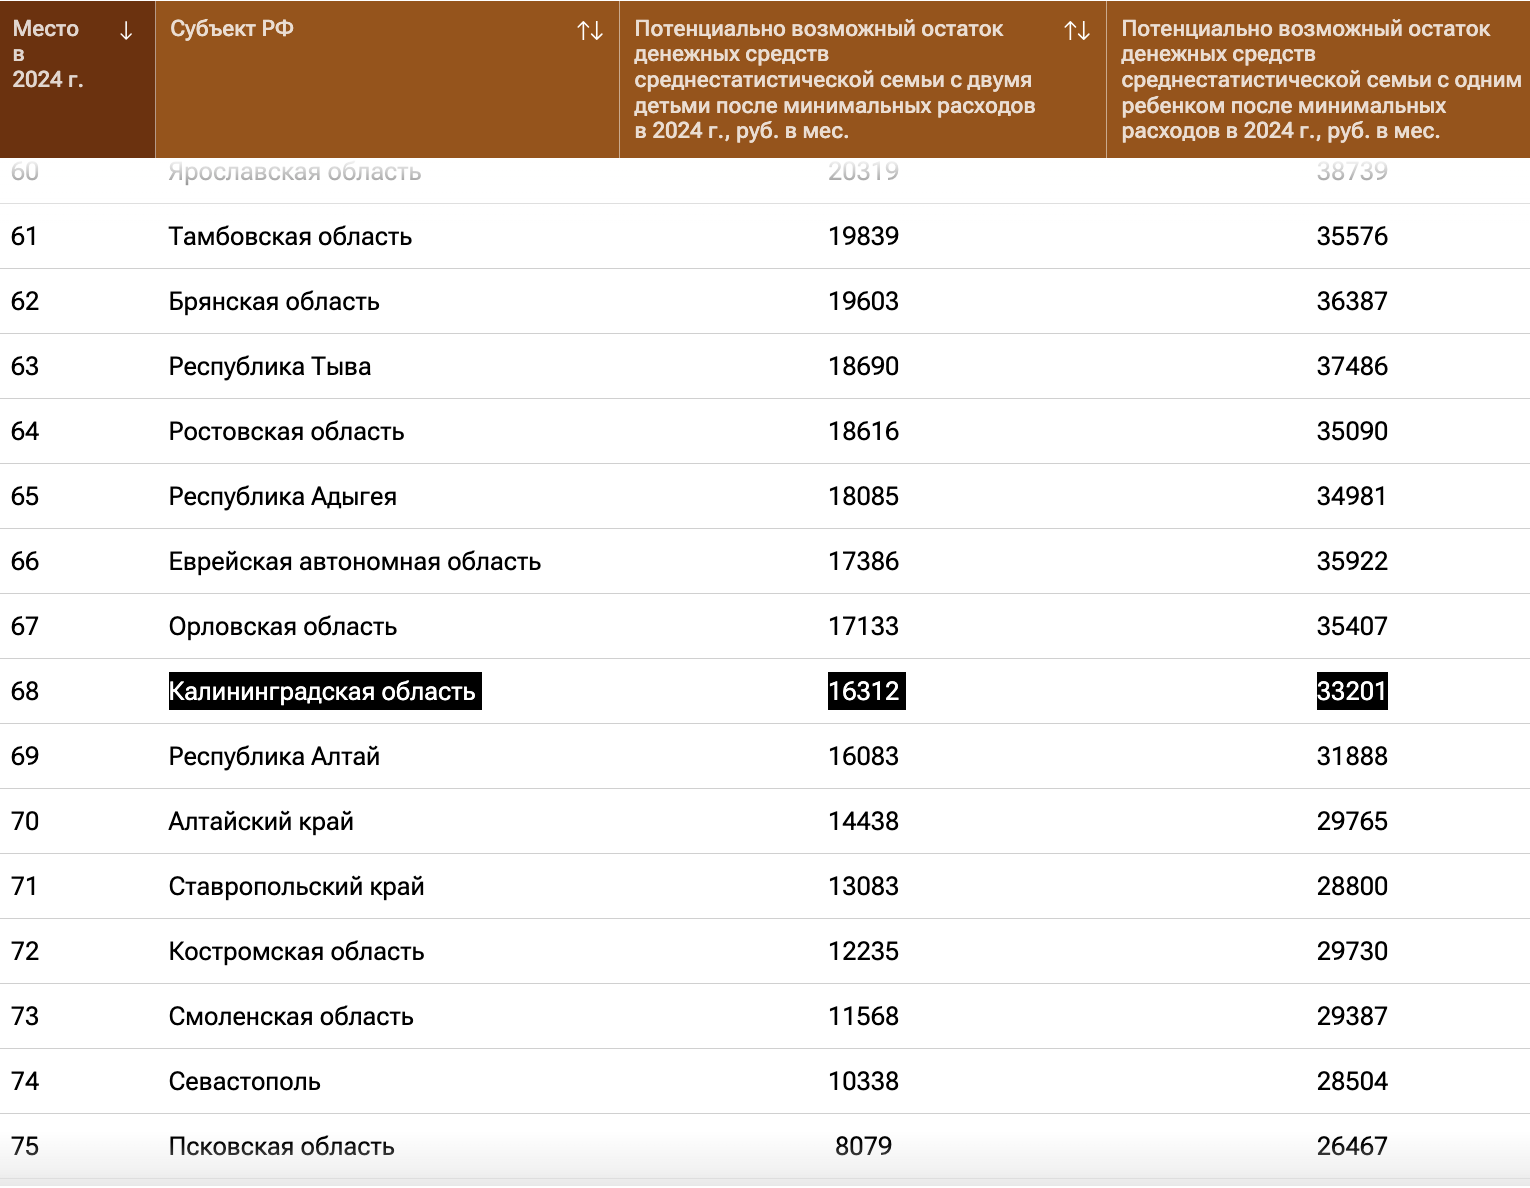This screenshot has height=1188, width=1530.
Task: Click highlighted value 16312
Action: click(866, 691)
